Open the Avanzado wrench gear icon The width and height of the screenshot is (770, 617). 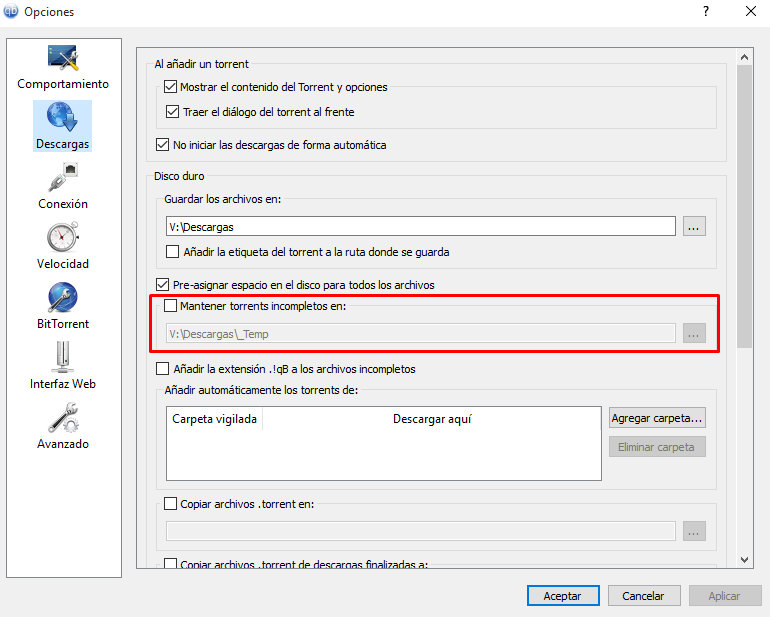click(x=63, y=418)
